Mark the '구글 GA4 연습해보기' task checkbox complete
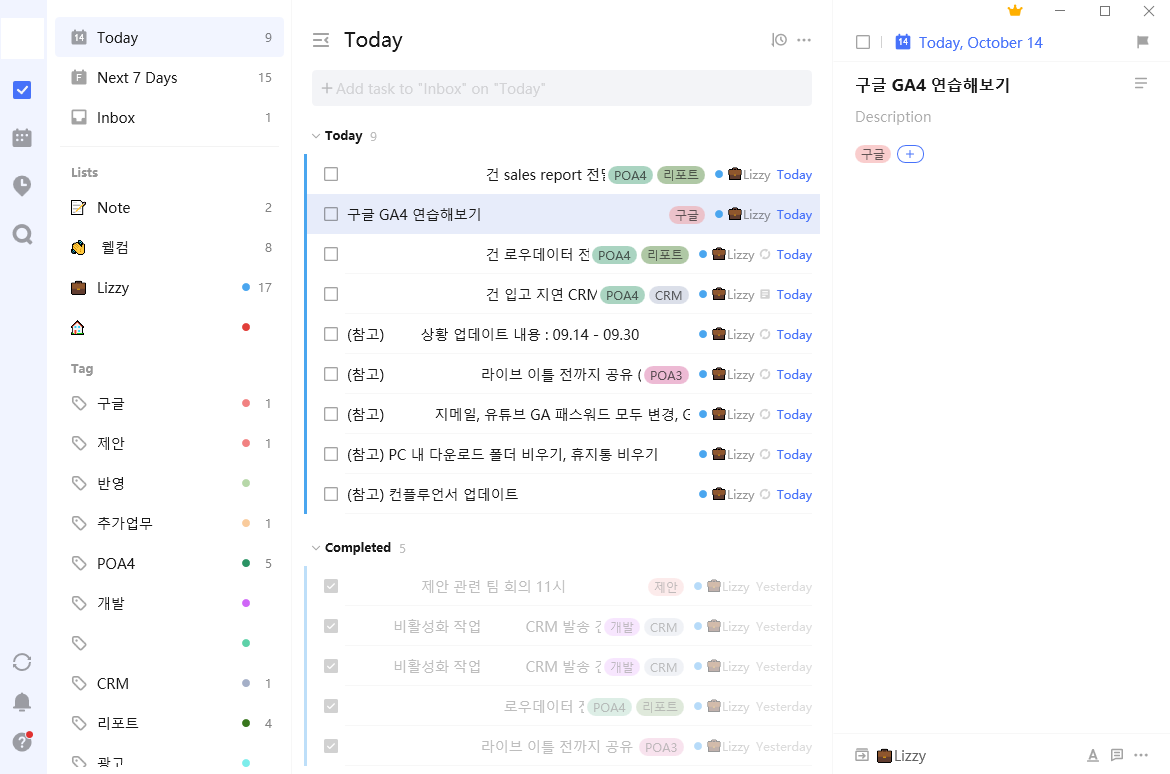Image resolution: width=1170 pixels, height=774 pixels. (x=331, y=213)
